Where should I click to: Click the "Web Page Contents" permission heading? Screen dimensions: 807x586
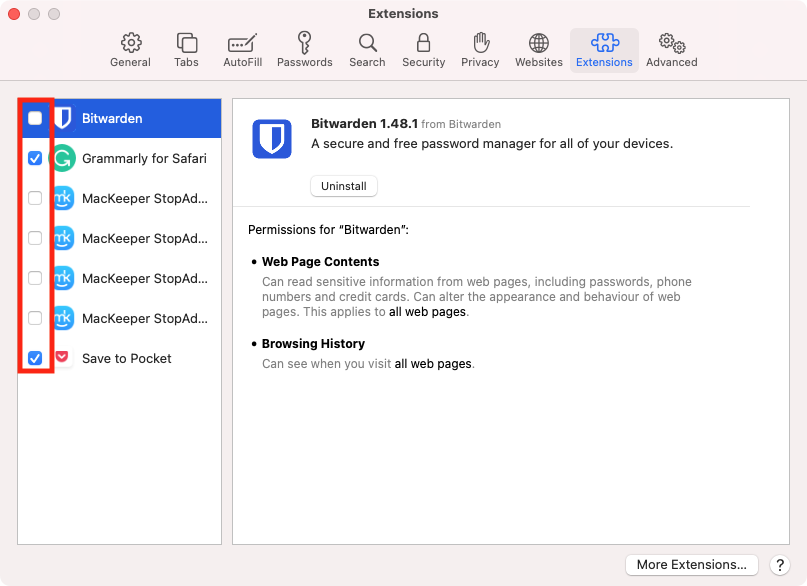pos(321,261)
